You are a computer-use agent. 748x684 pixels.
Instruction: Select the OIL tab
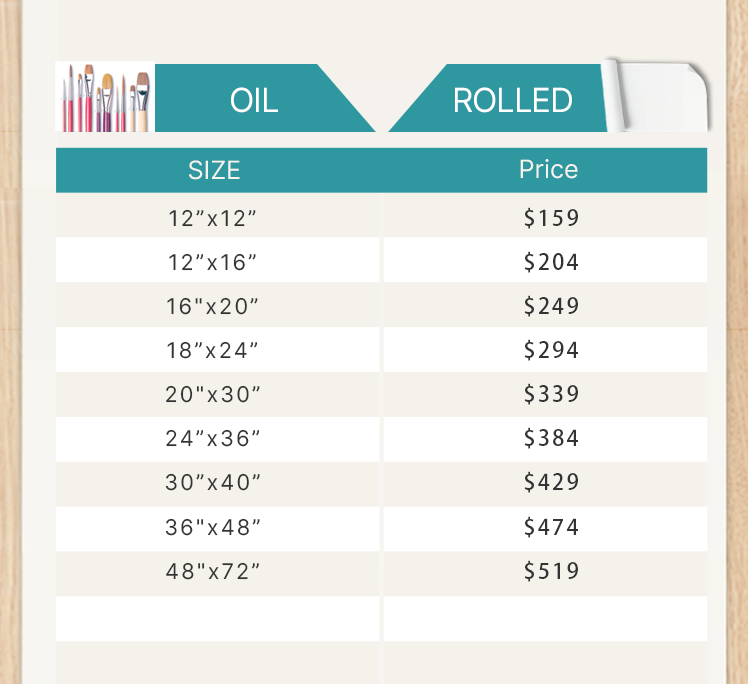(254, 100)
